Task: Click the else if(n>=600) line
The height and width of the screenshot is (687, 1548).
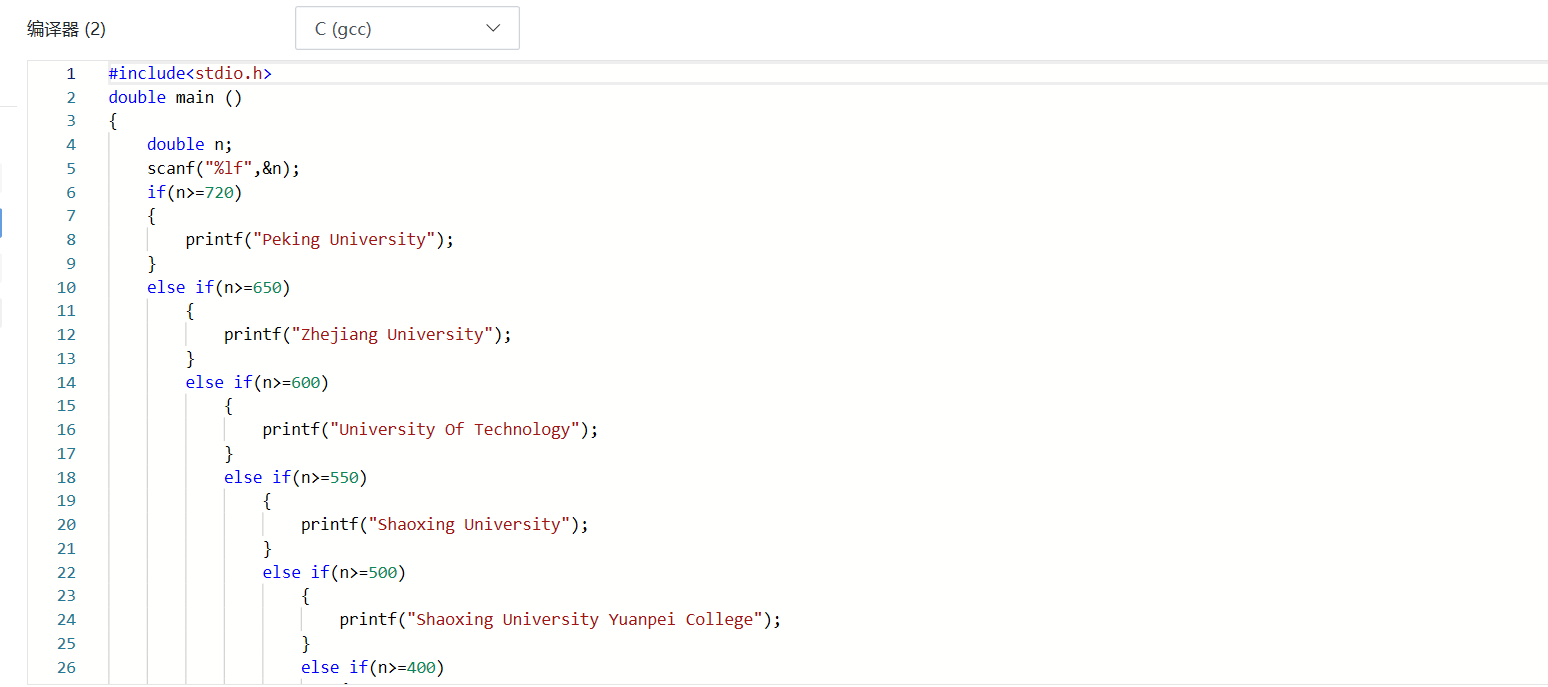Action: point(257,382)
